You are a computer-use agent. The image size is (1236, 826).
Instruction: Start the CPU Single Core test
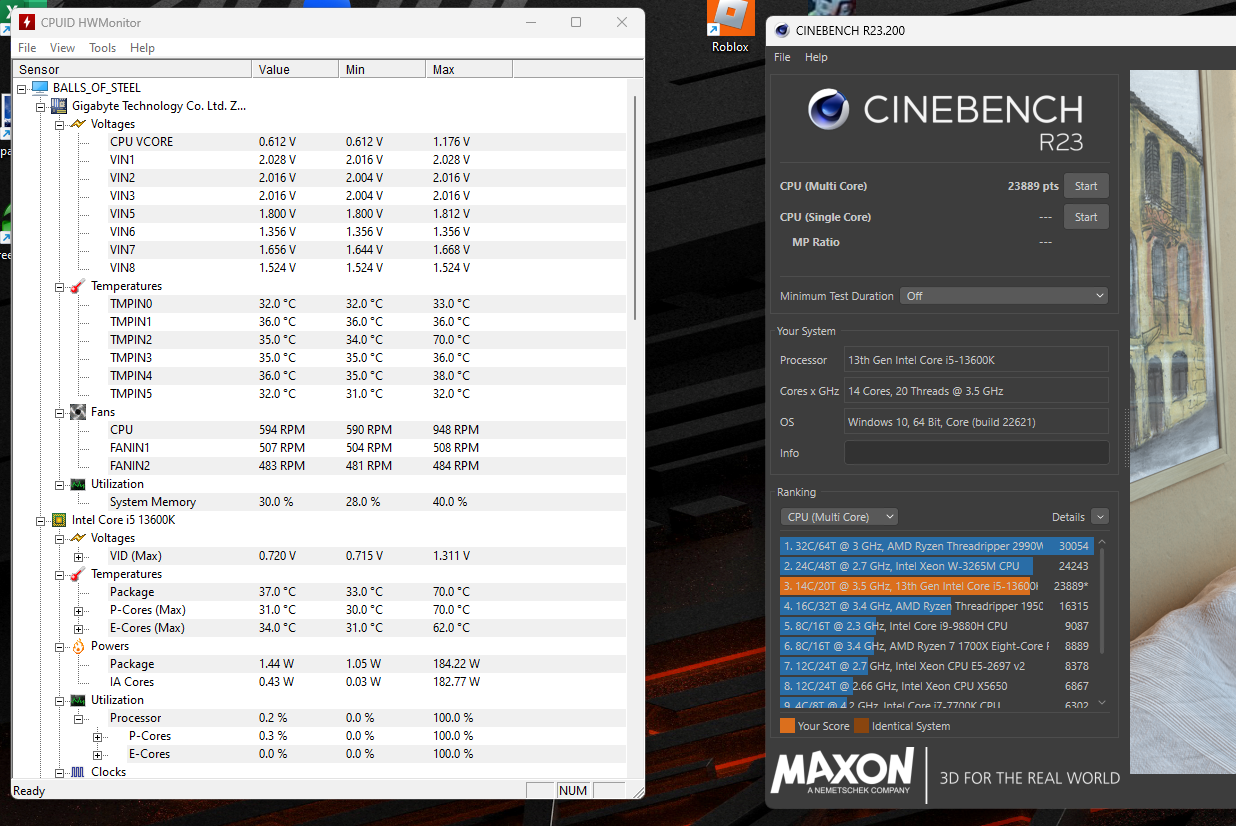pos(1086,217)
